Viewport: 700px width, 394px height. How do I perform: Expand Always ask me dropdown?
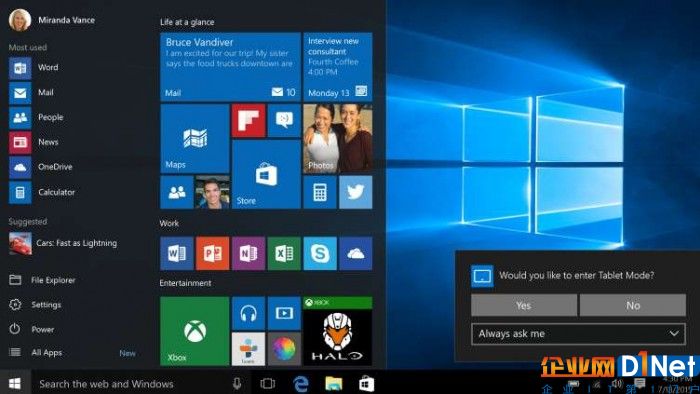pos(579,334)
